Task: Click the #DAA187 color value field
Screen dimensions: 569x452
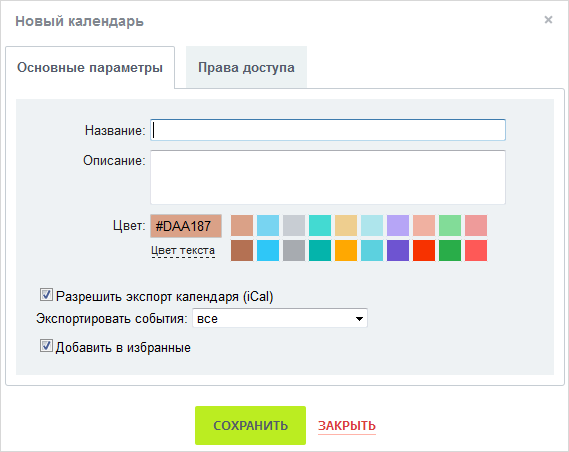Action: (186, 226)
